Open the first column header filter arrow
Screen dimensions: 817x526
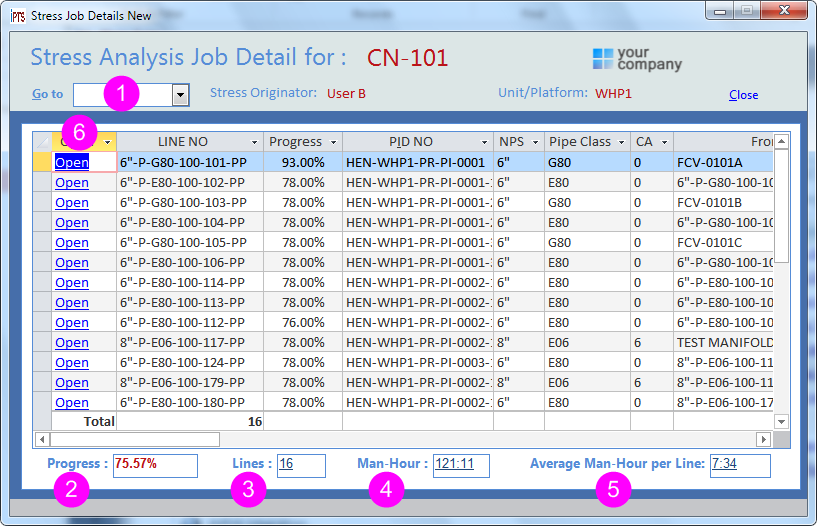point(108,142)
